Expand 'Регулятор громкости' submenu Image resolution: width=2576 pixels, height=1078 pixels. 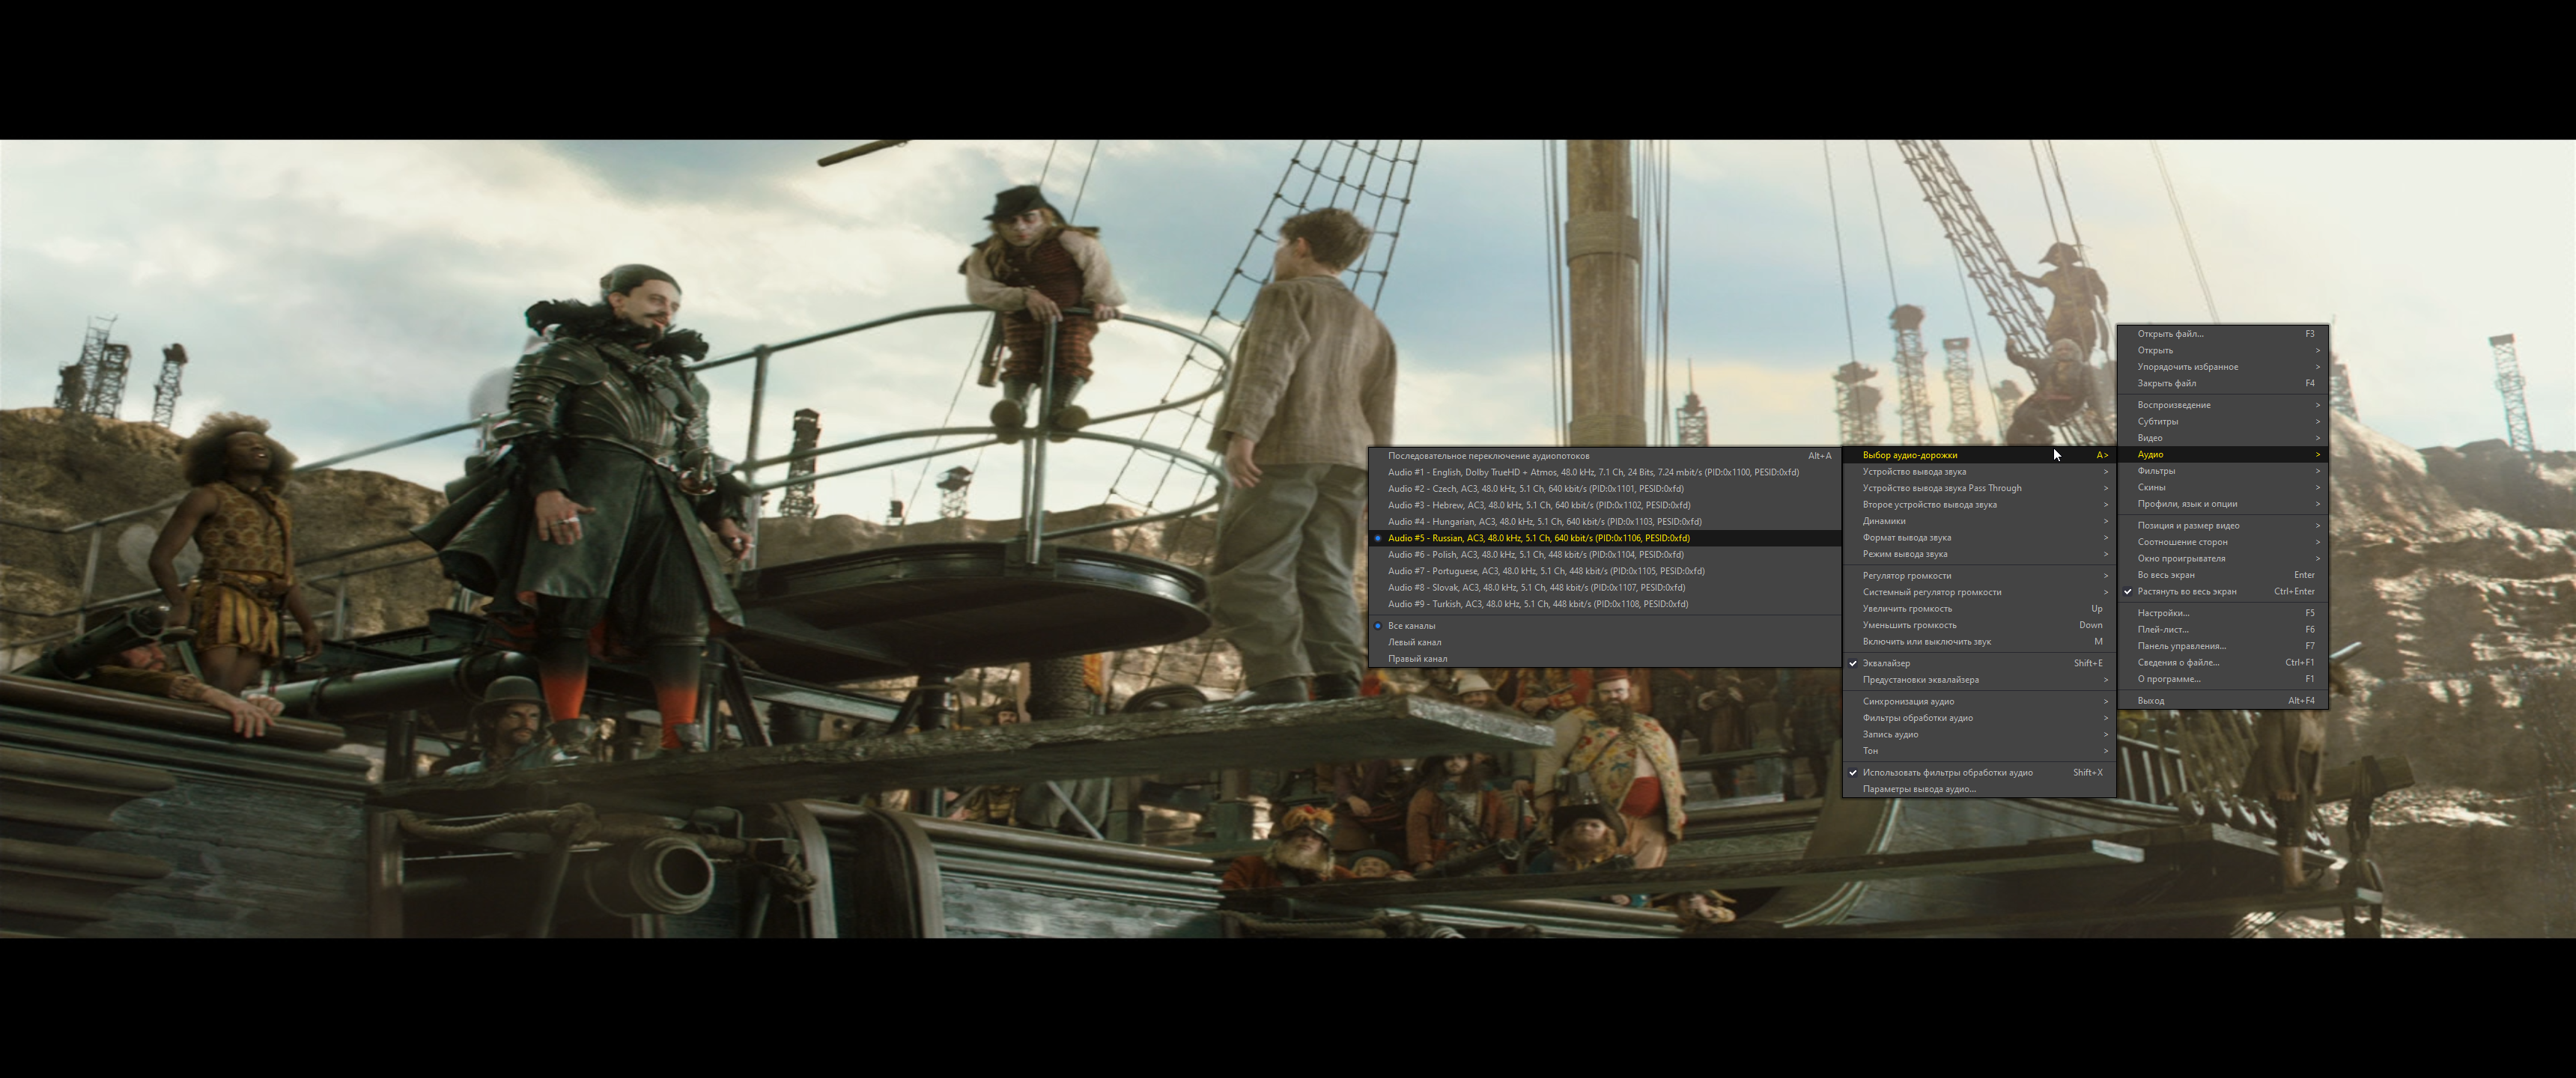1979,576
